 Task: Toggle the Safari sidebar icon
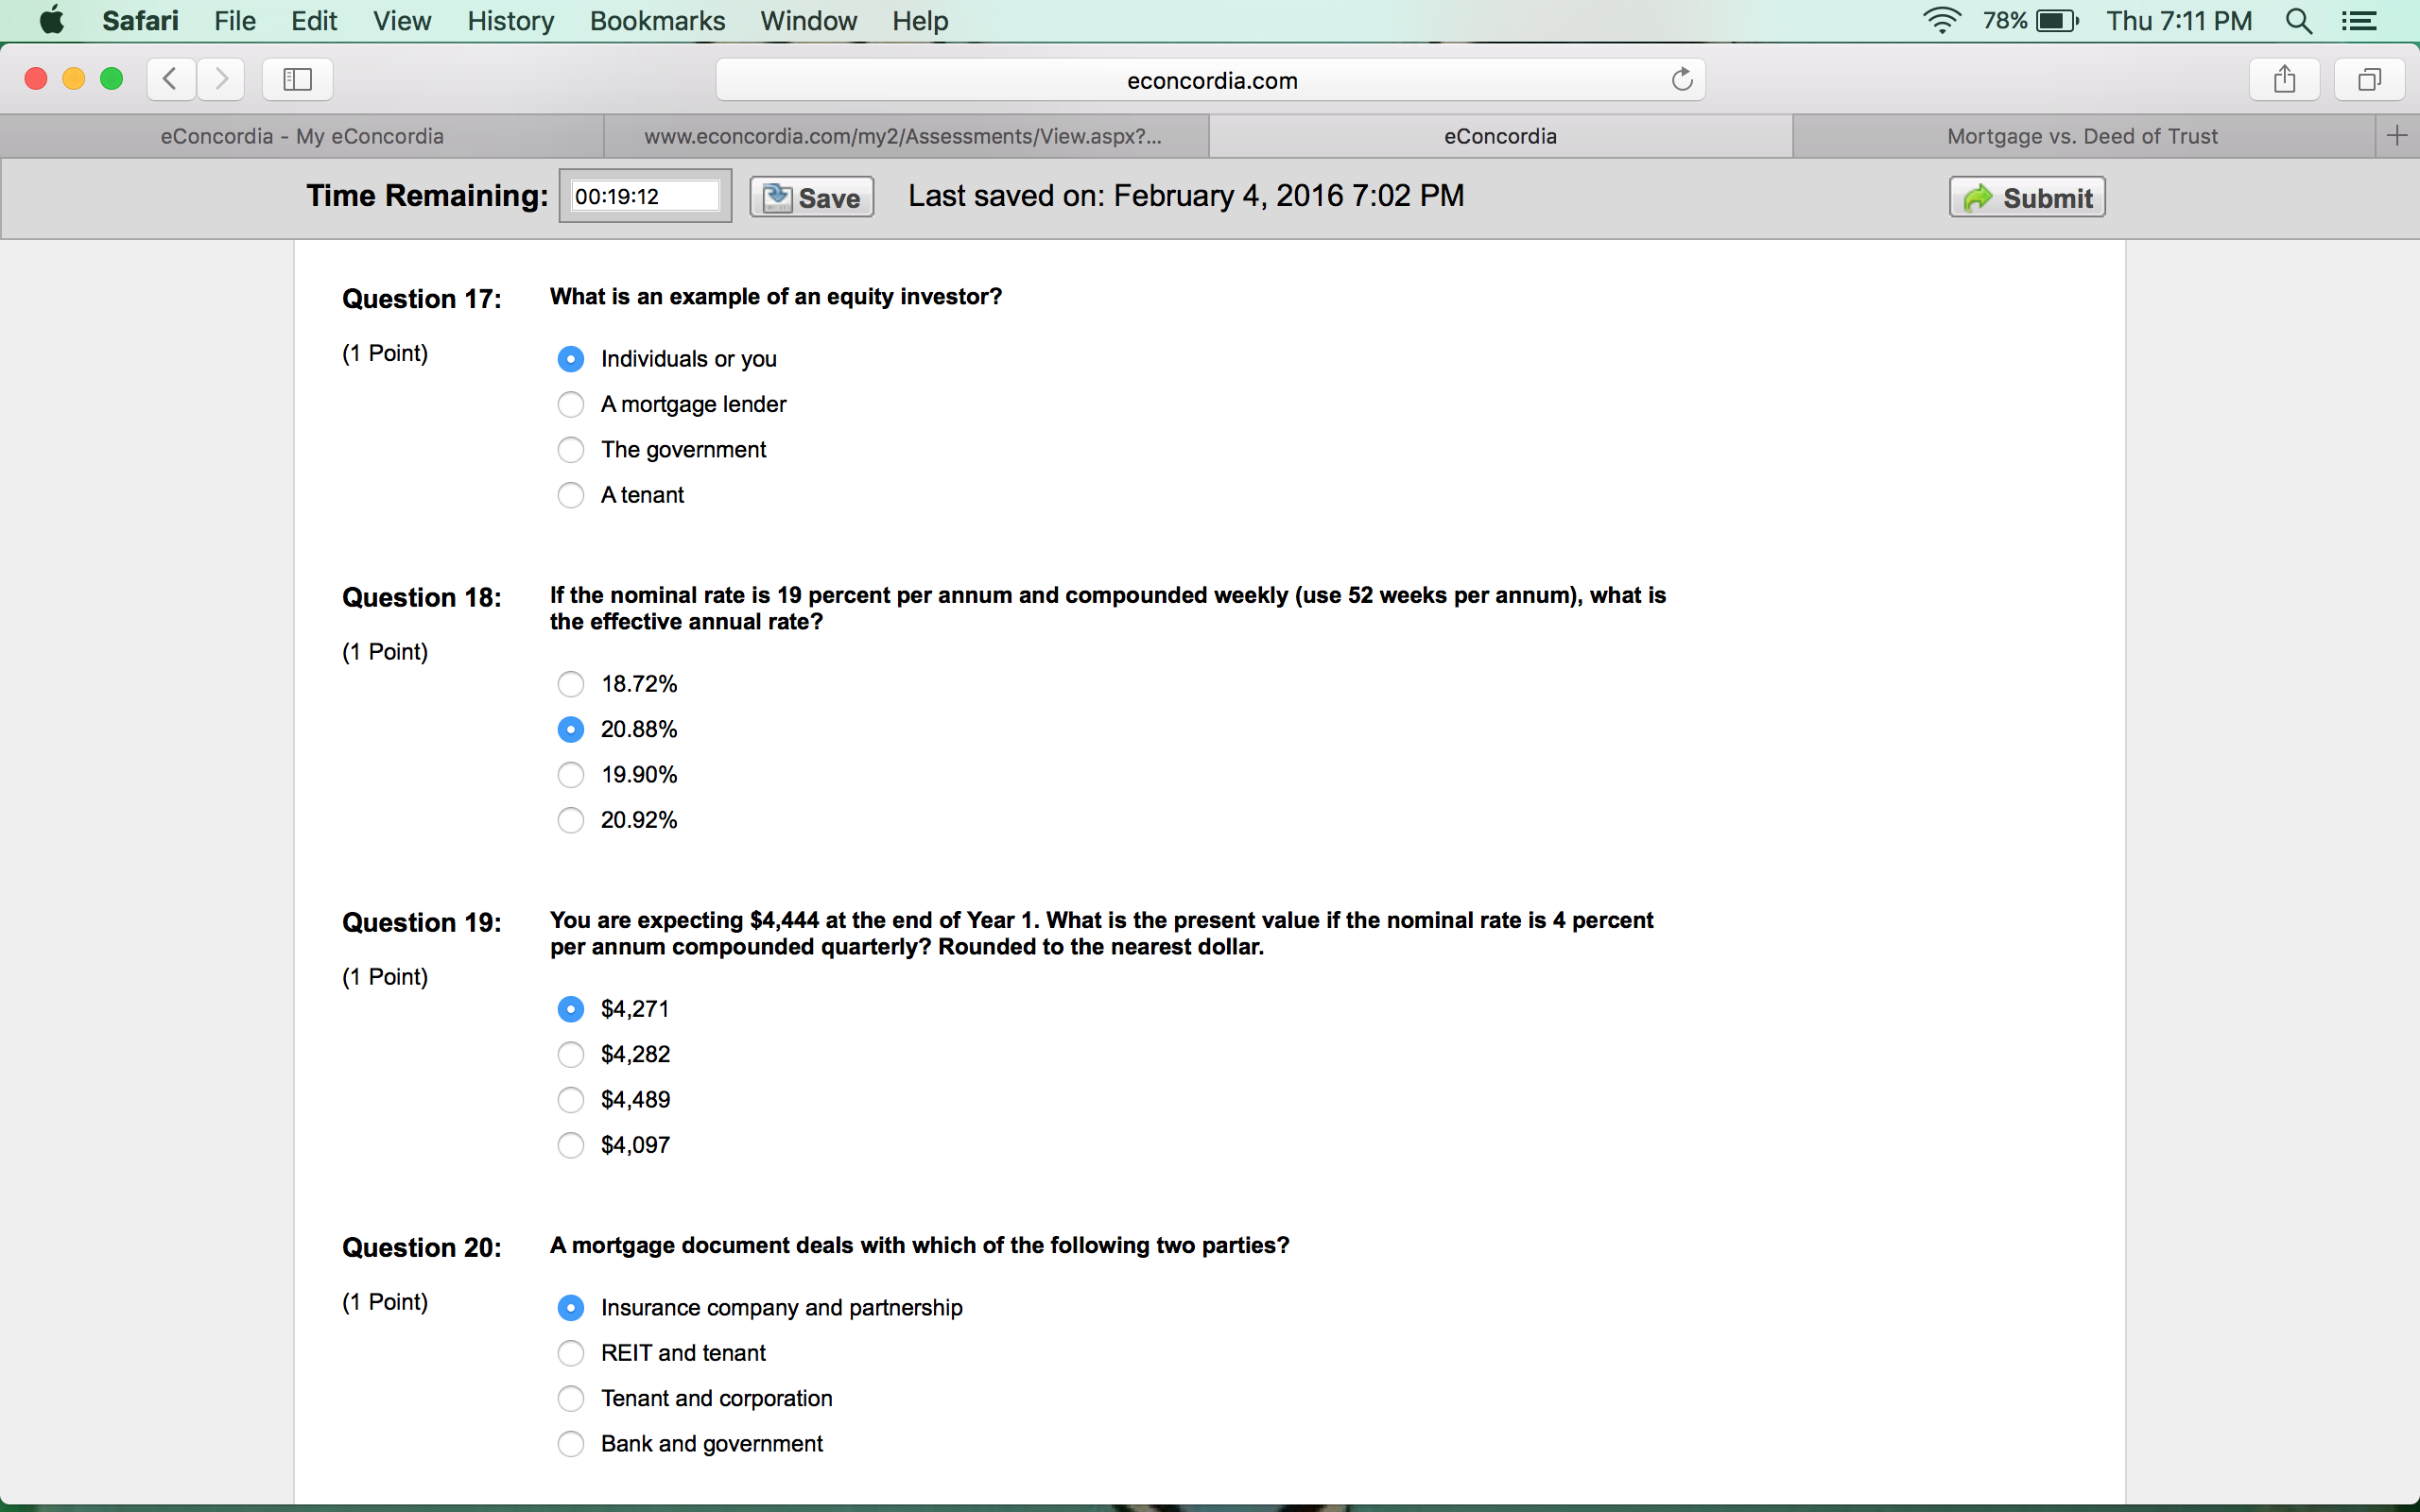[297, 79]
